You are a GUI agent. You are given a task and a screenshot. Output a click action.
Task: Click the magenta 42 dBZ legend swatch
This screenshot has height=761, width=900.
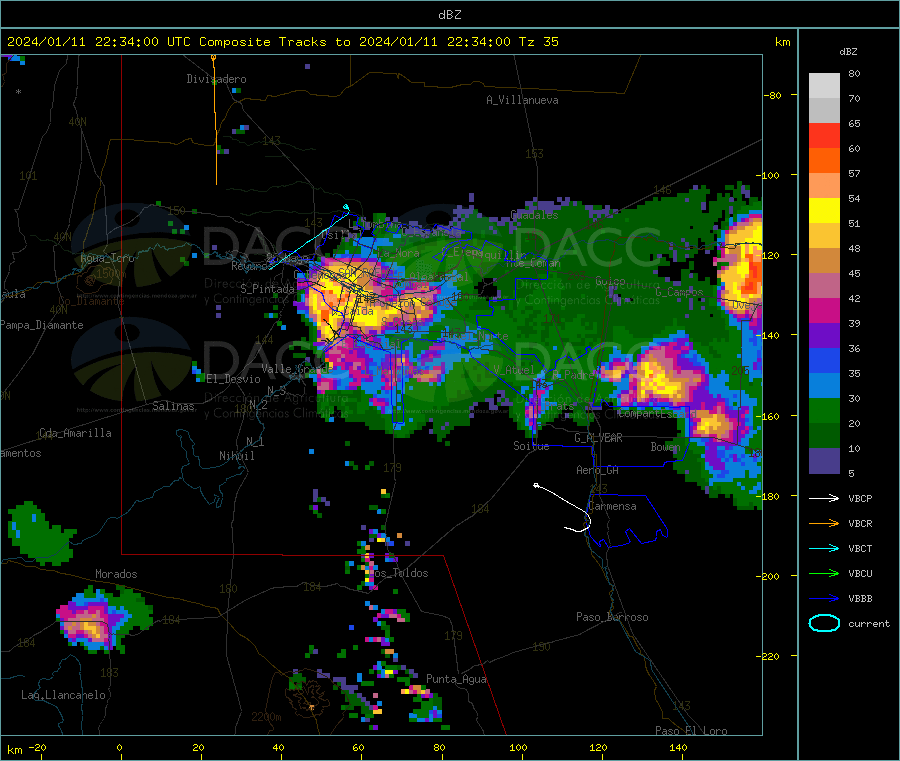tap(824, 310)
